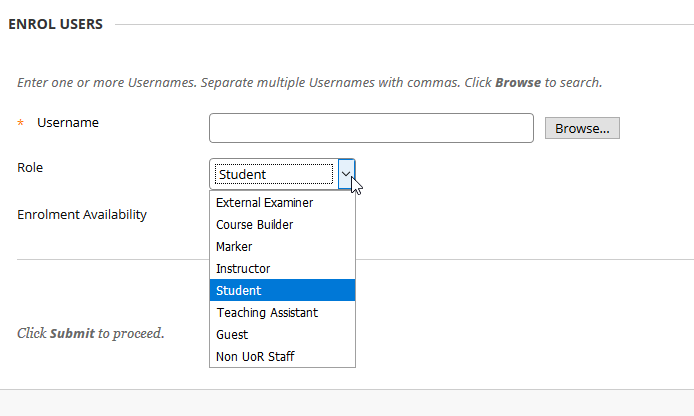This screenshot has width=694, height=416.
Task: Click the Role label
Action: click(30, 168)
